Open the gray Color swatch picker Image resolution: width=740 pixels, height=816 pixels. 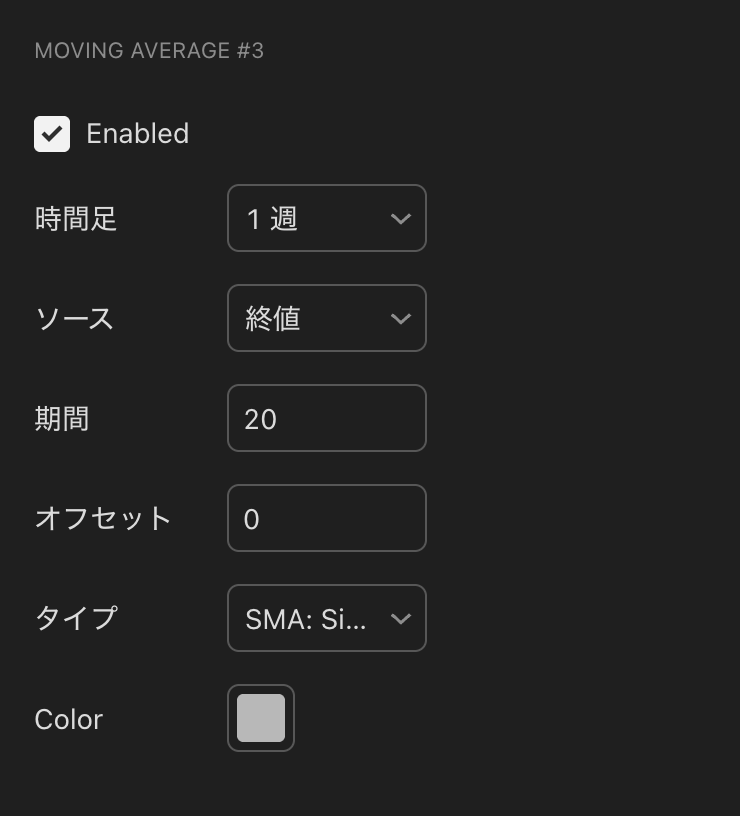click(261, 718)
